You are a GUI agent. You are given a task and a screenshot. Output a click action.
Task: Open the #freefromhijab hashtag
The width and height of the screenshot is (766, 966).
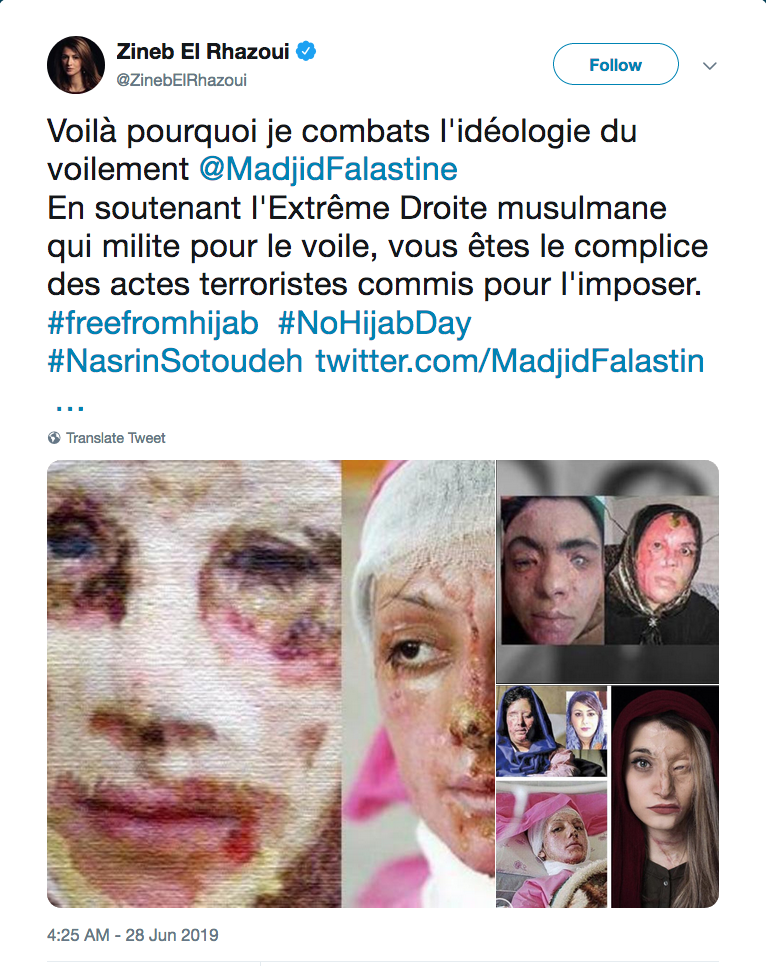153,323
